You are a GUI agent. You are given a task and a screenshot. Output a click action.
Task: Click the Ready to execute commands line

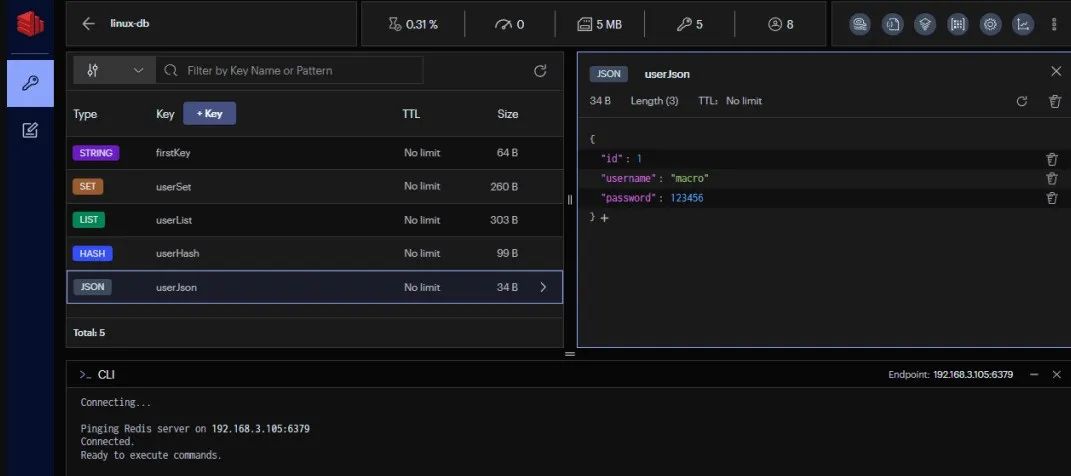[x=151, y=455]
